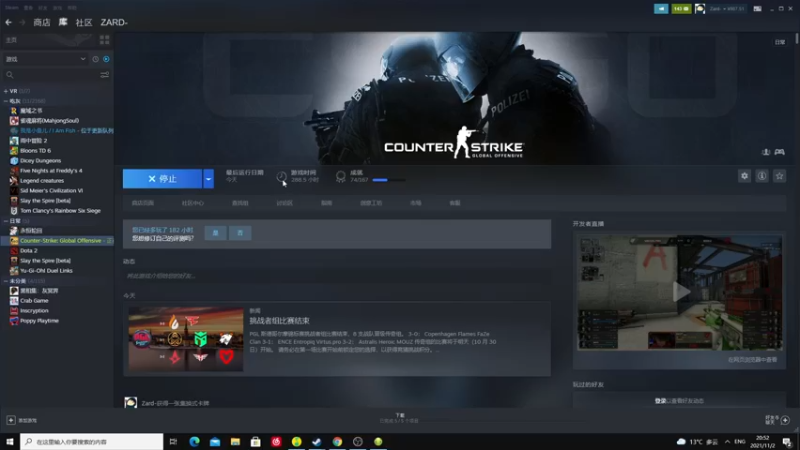Collapse category containing Crab Game
Image resolution: width=800 pixels, height=450 pixels.
6,281
